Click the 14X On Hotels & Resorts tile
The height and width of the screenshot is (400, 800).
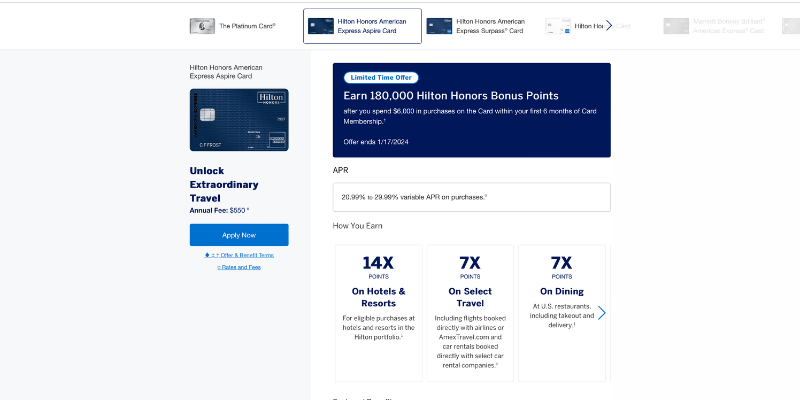(x=379, y=312)
